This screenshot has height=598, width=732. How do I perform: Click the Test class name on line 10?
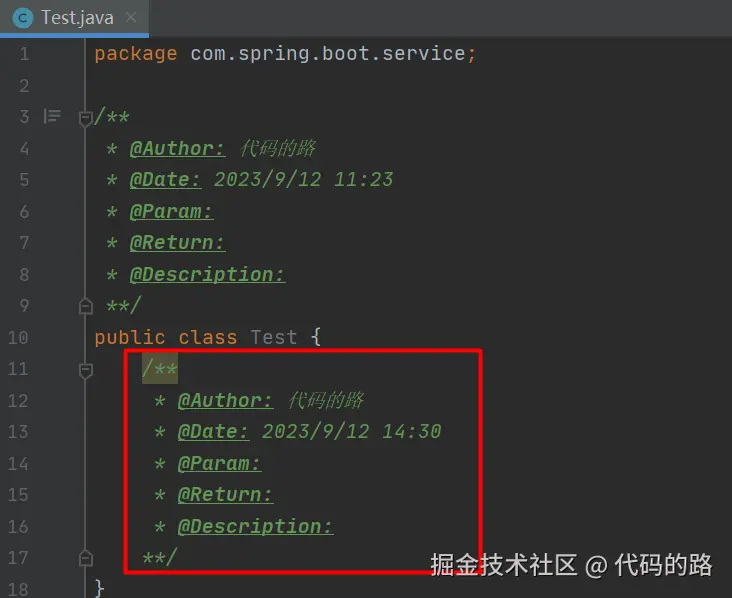[273, 337]
